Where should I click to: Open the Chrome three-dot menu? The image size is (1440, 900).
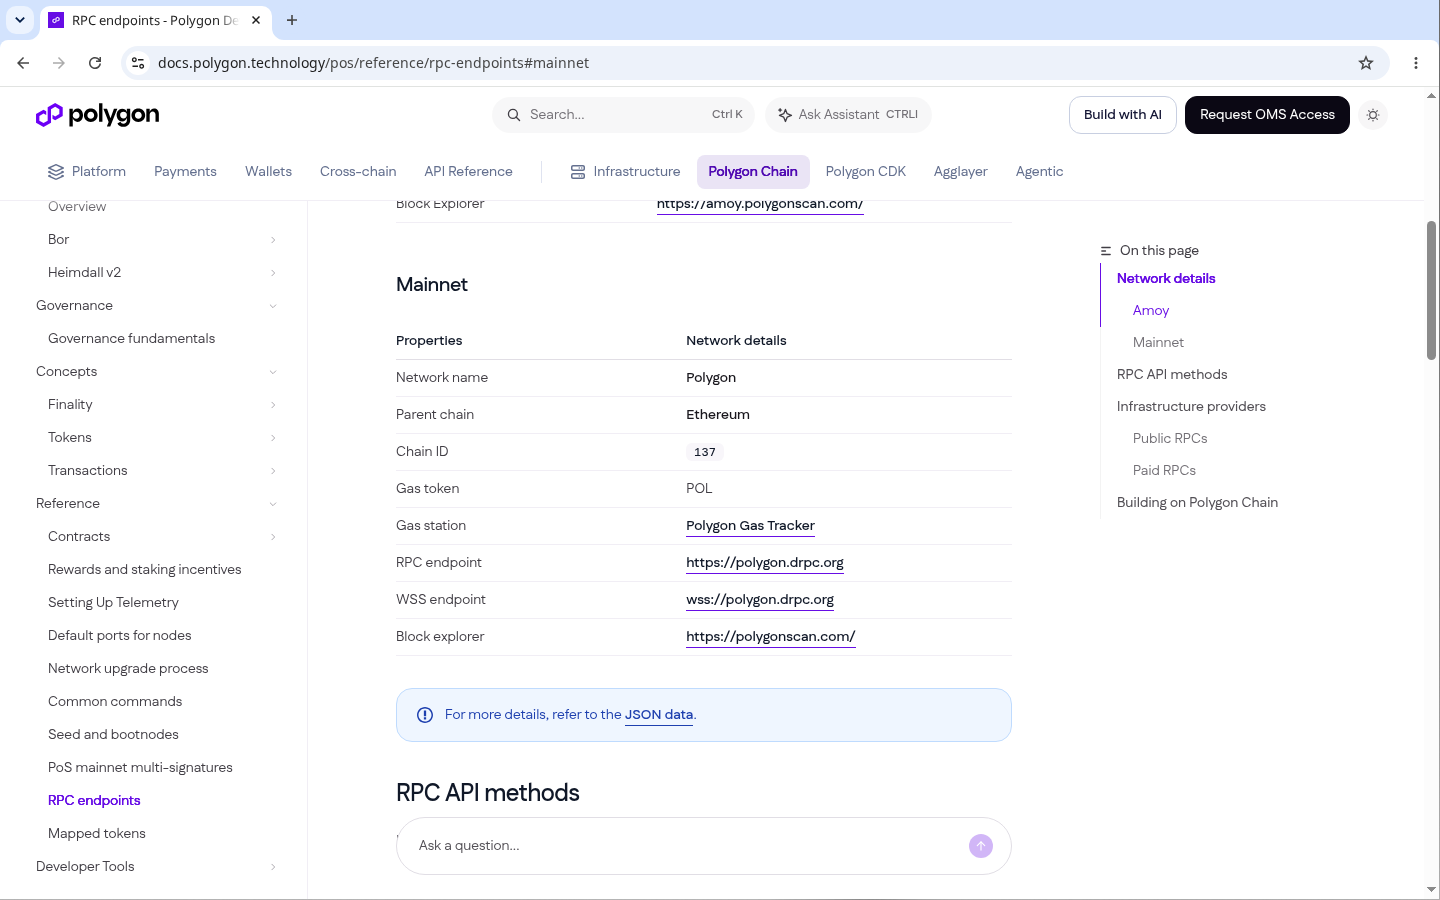[1416, 63]
